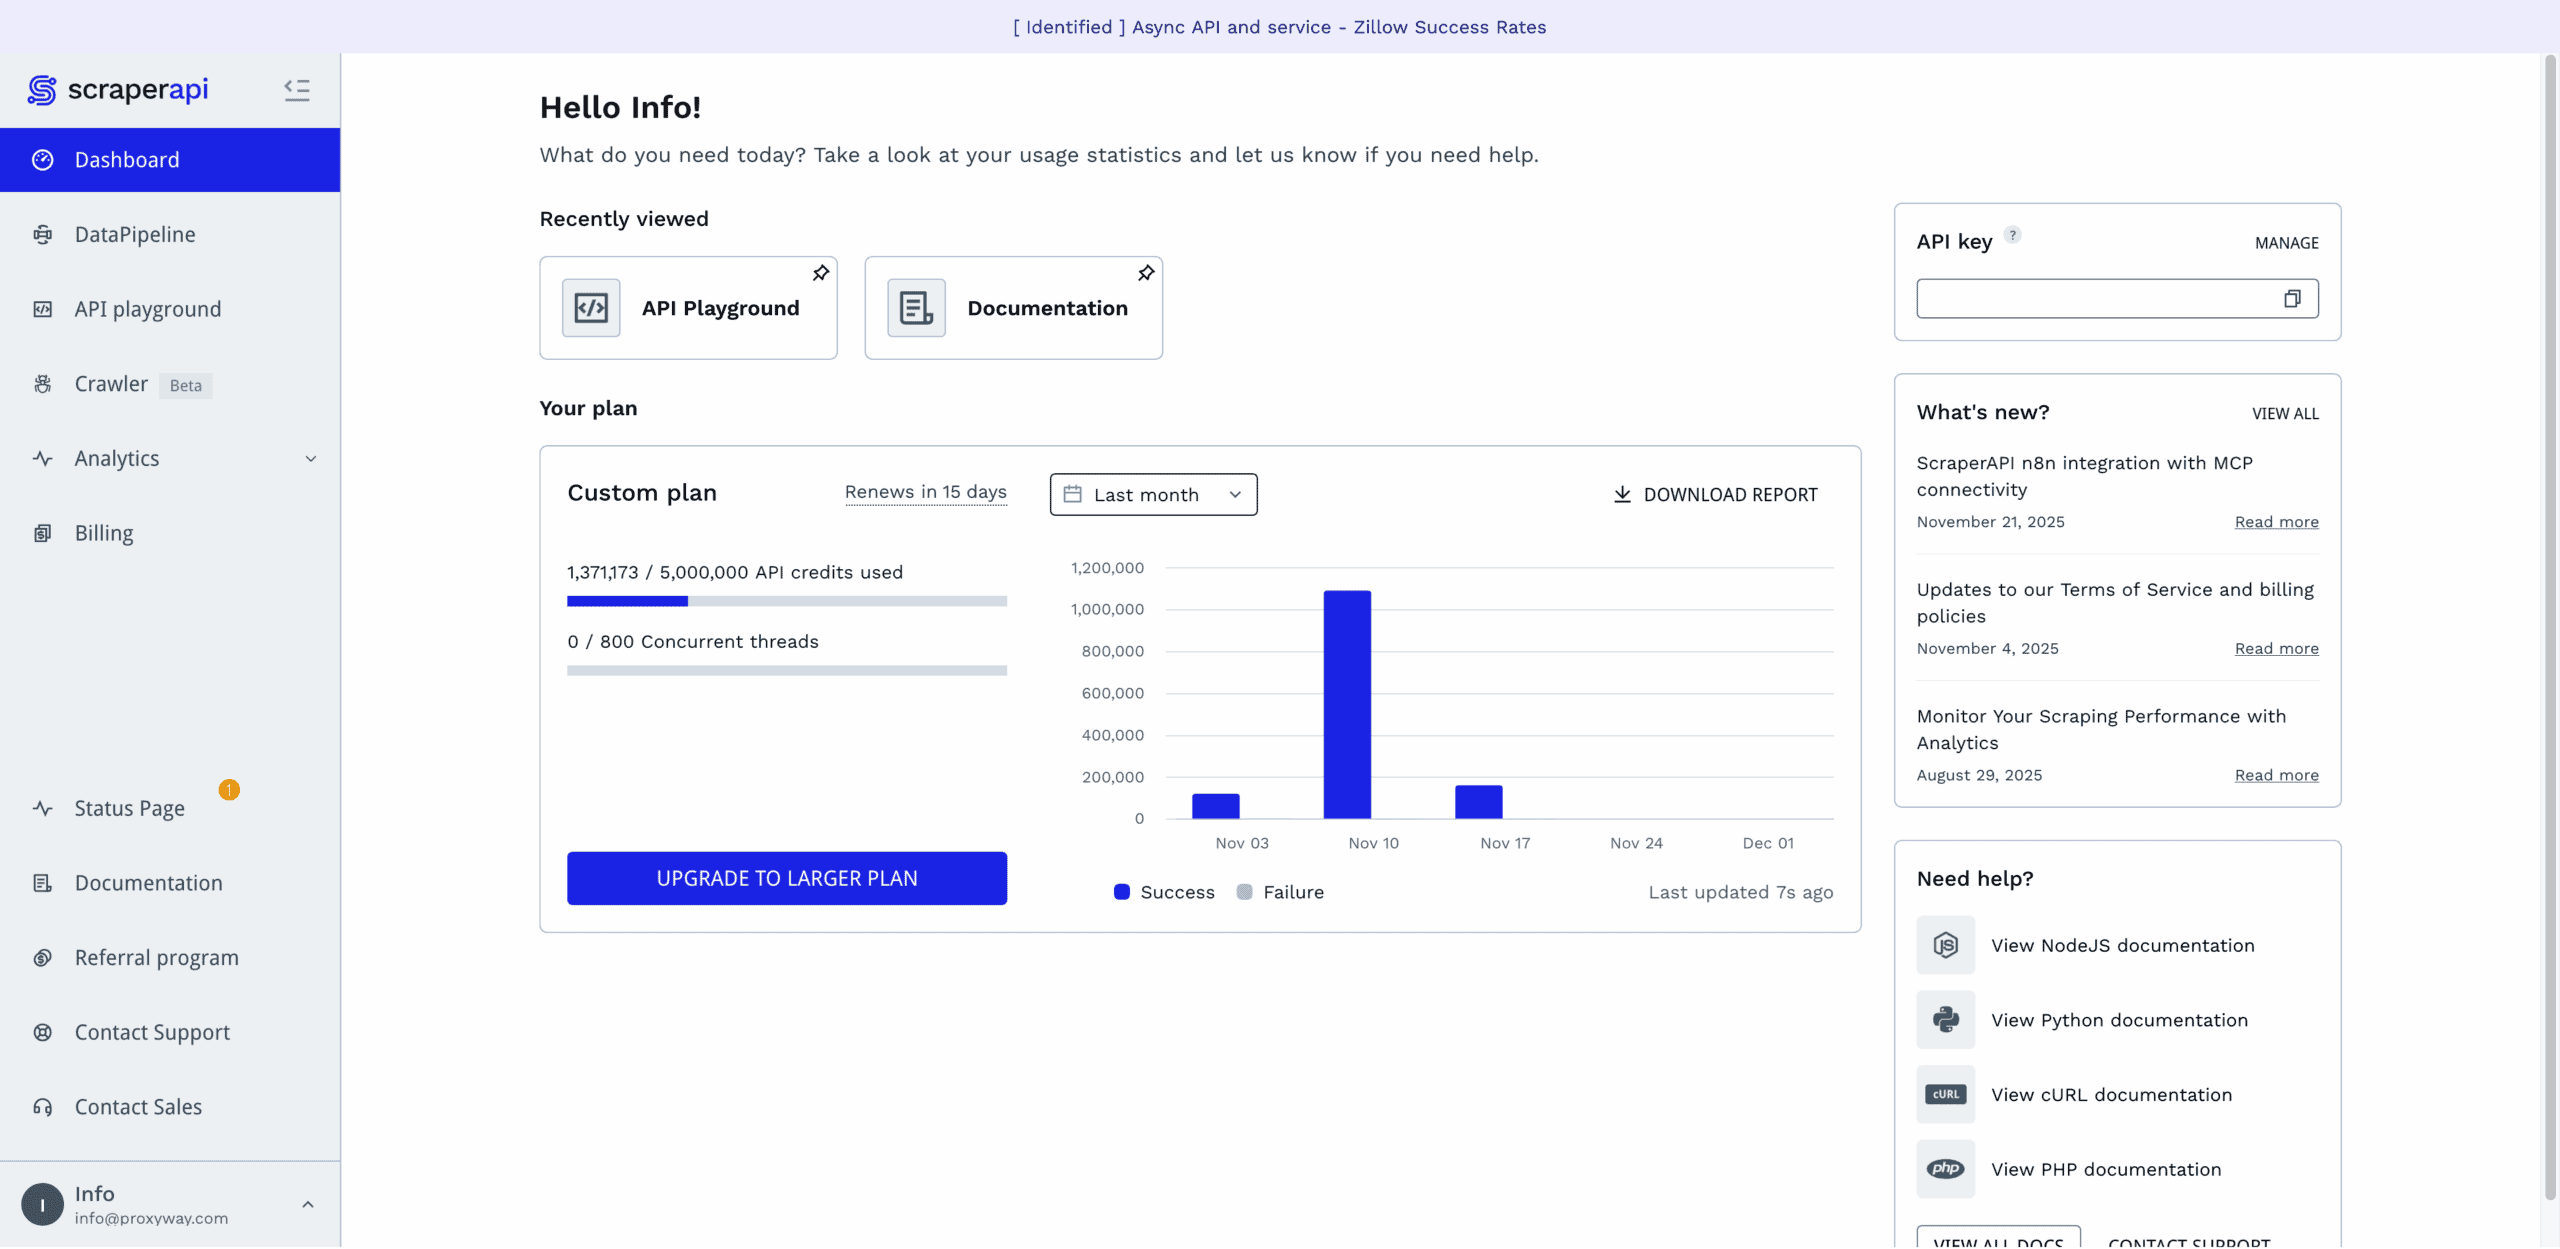This screenshot has width=2560, height=1249.
Task: Download the usage report
Action: coord(1715,495)
